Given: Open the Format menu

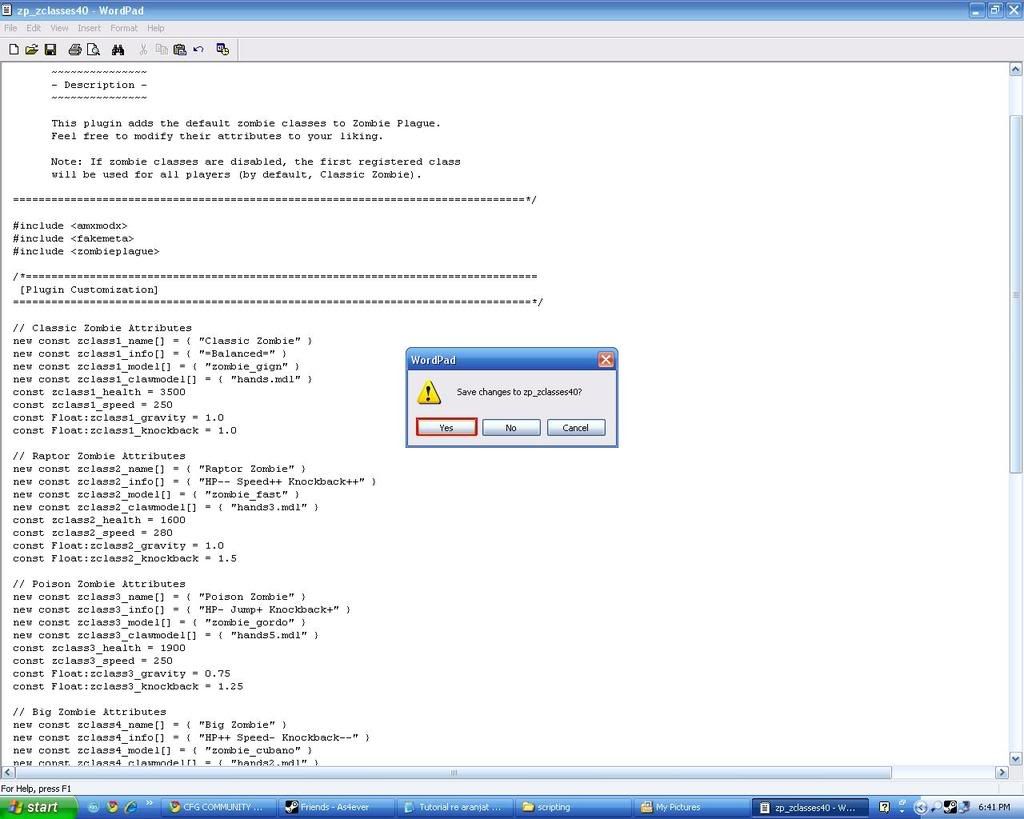Looking at the screenshot, I should point(124,28).
